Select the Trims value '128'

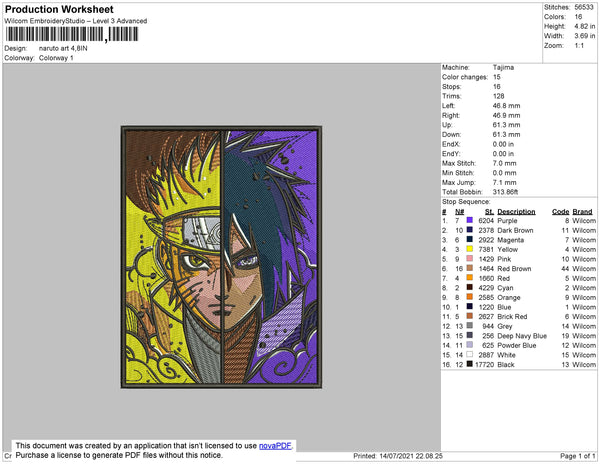pos(499,96)
